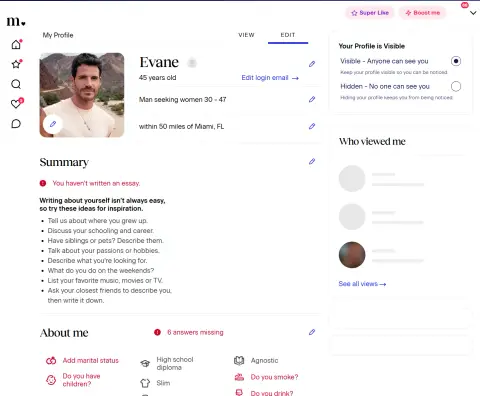Open the heart Likes icon in sidebar
This screenshot has width=480, height=396.
click(16, 104)
